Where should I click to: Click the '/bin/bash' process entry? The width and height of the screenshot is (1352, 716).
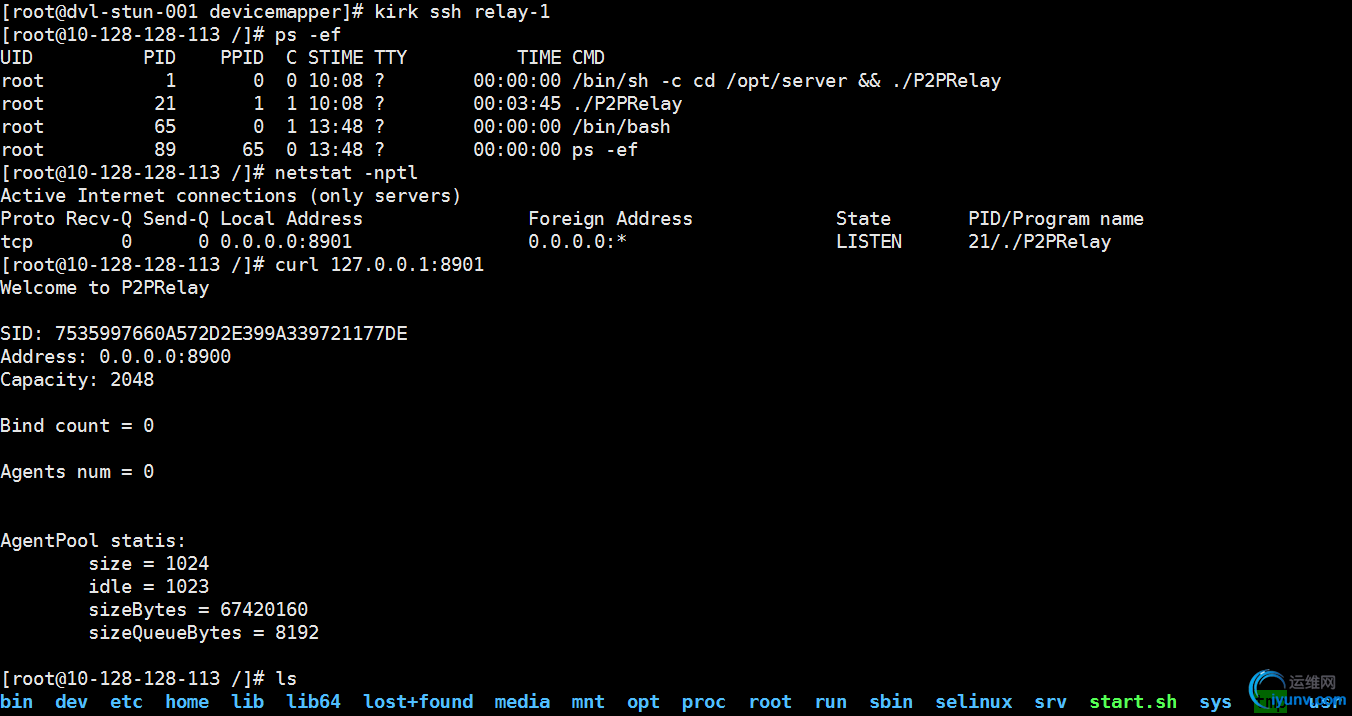coord(622,127)
